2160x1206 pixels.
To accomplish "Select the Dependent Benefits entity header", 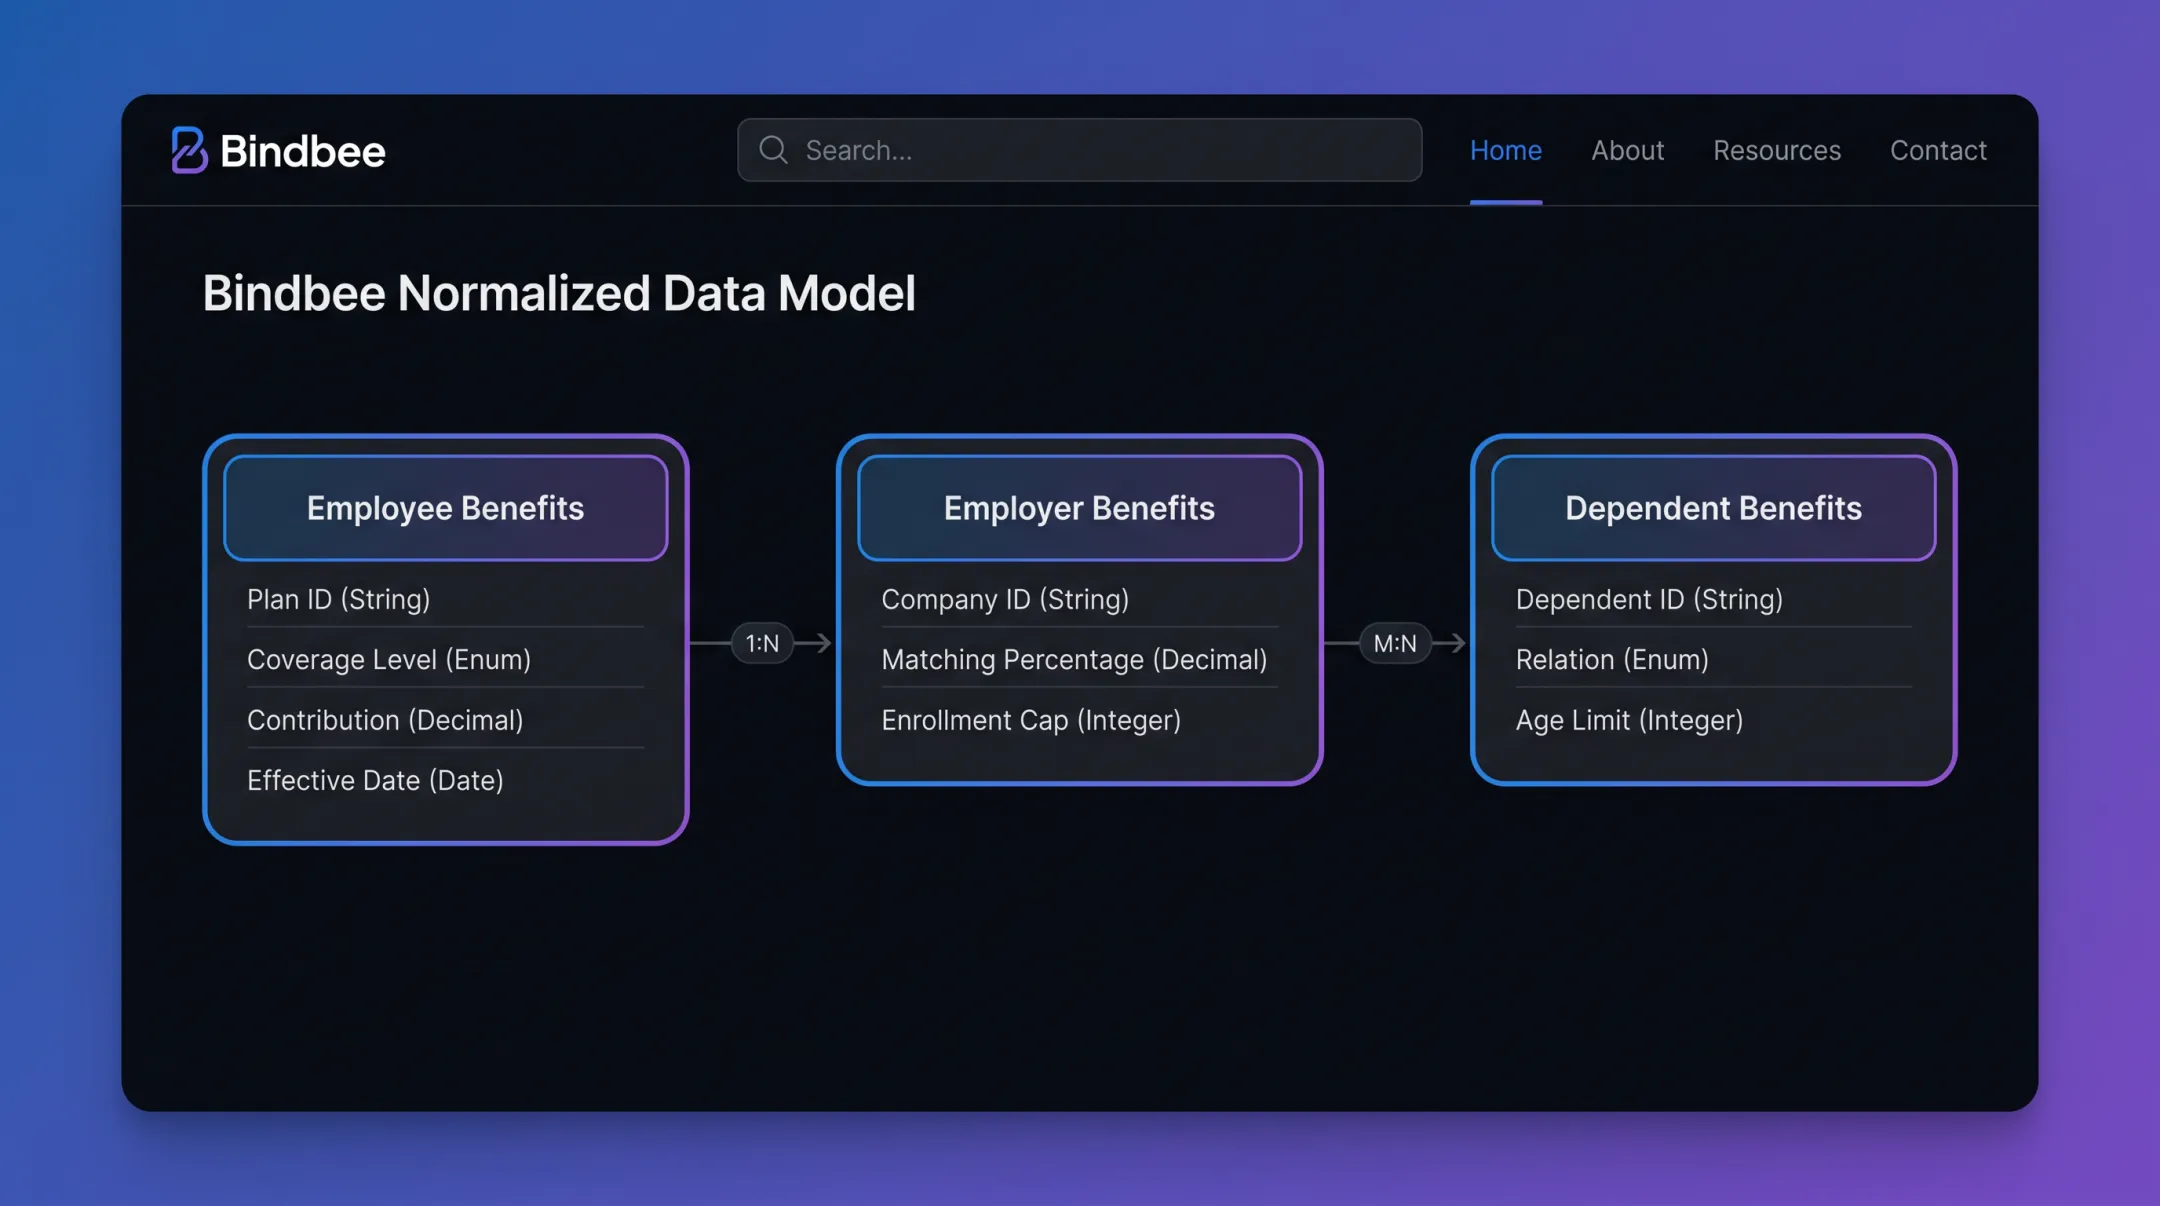I will pos(1714,508).
